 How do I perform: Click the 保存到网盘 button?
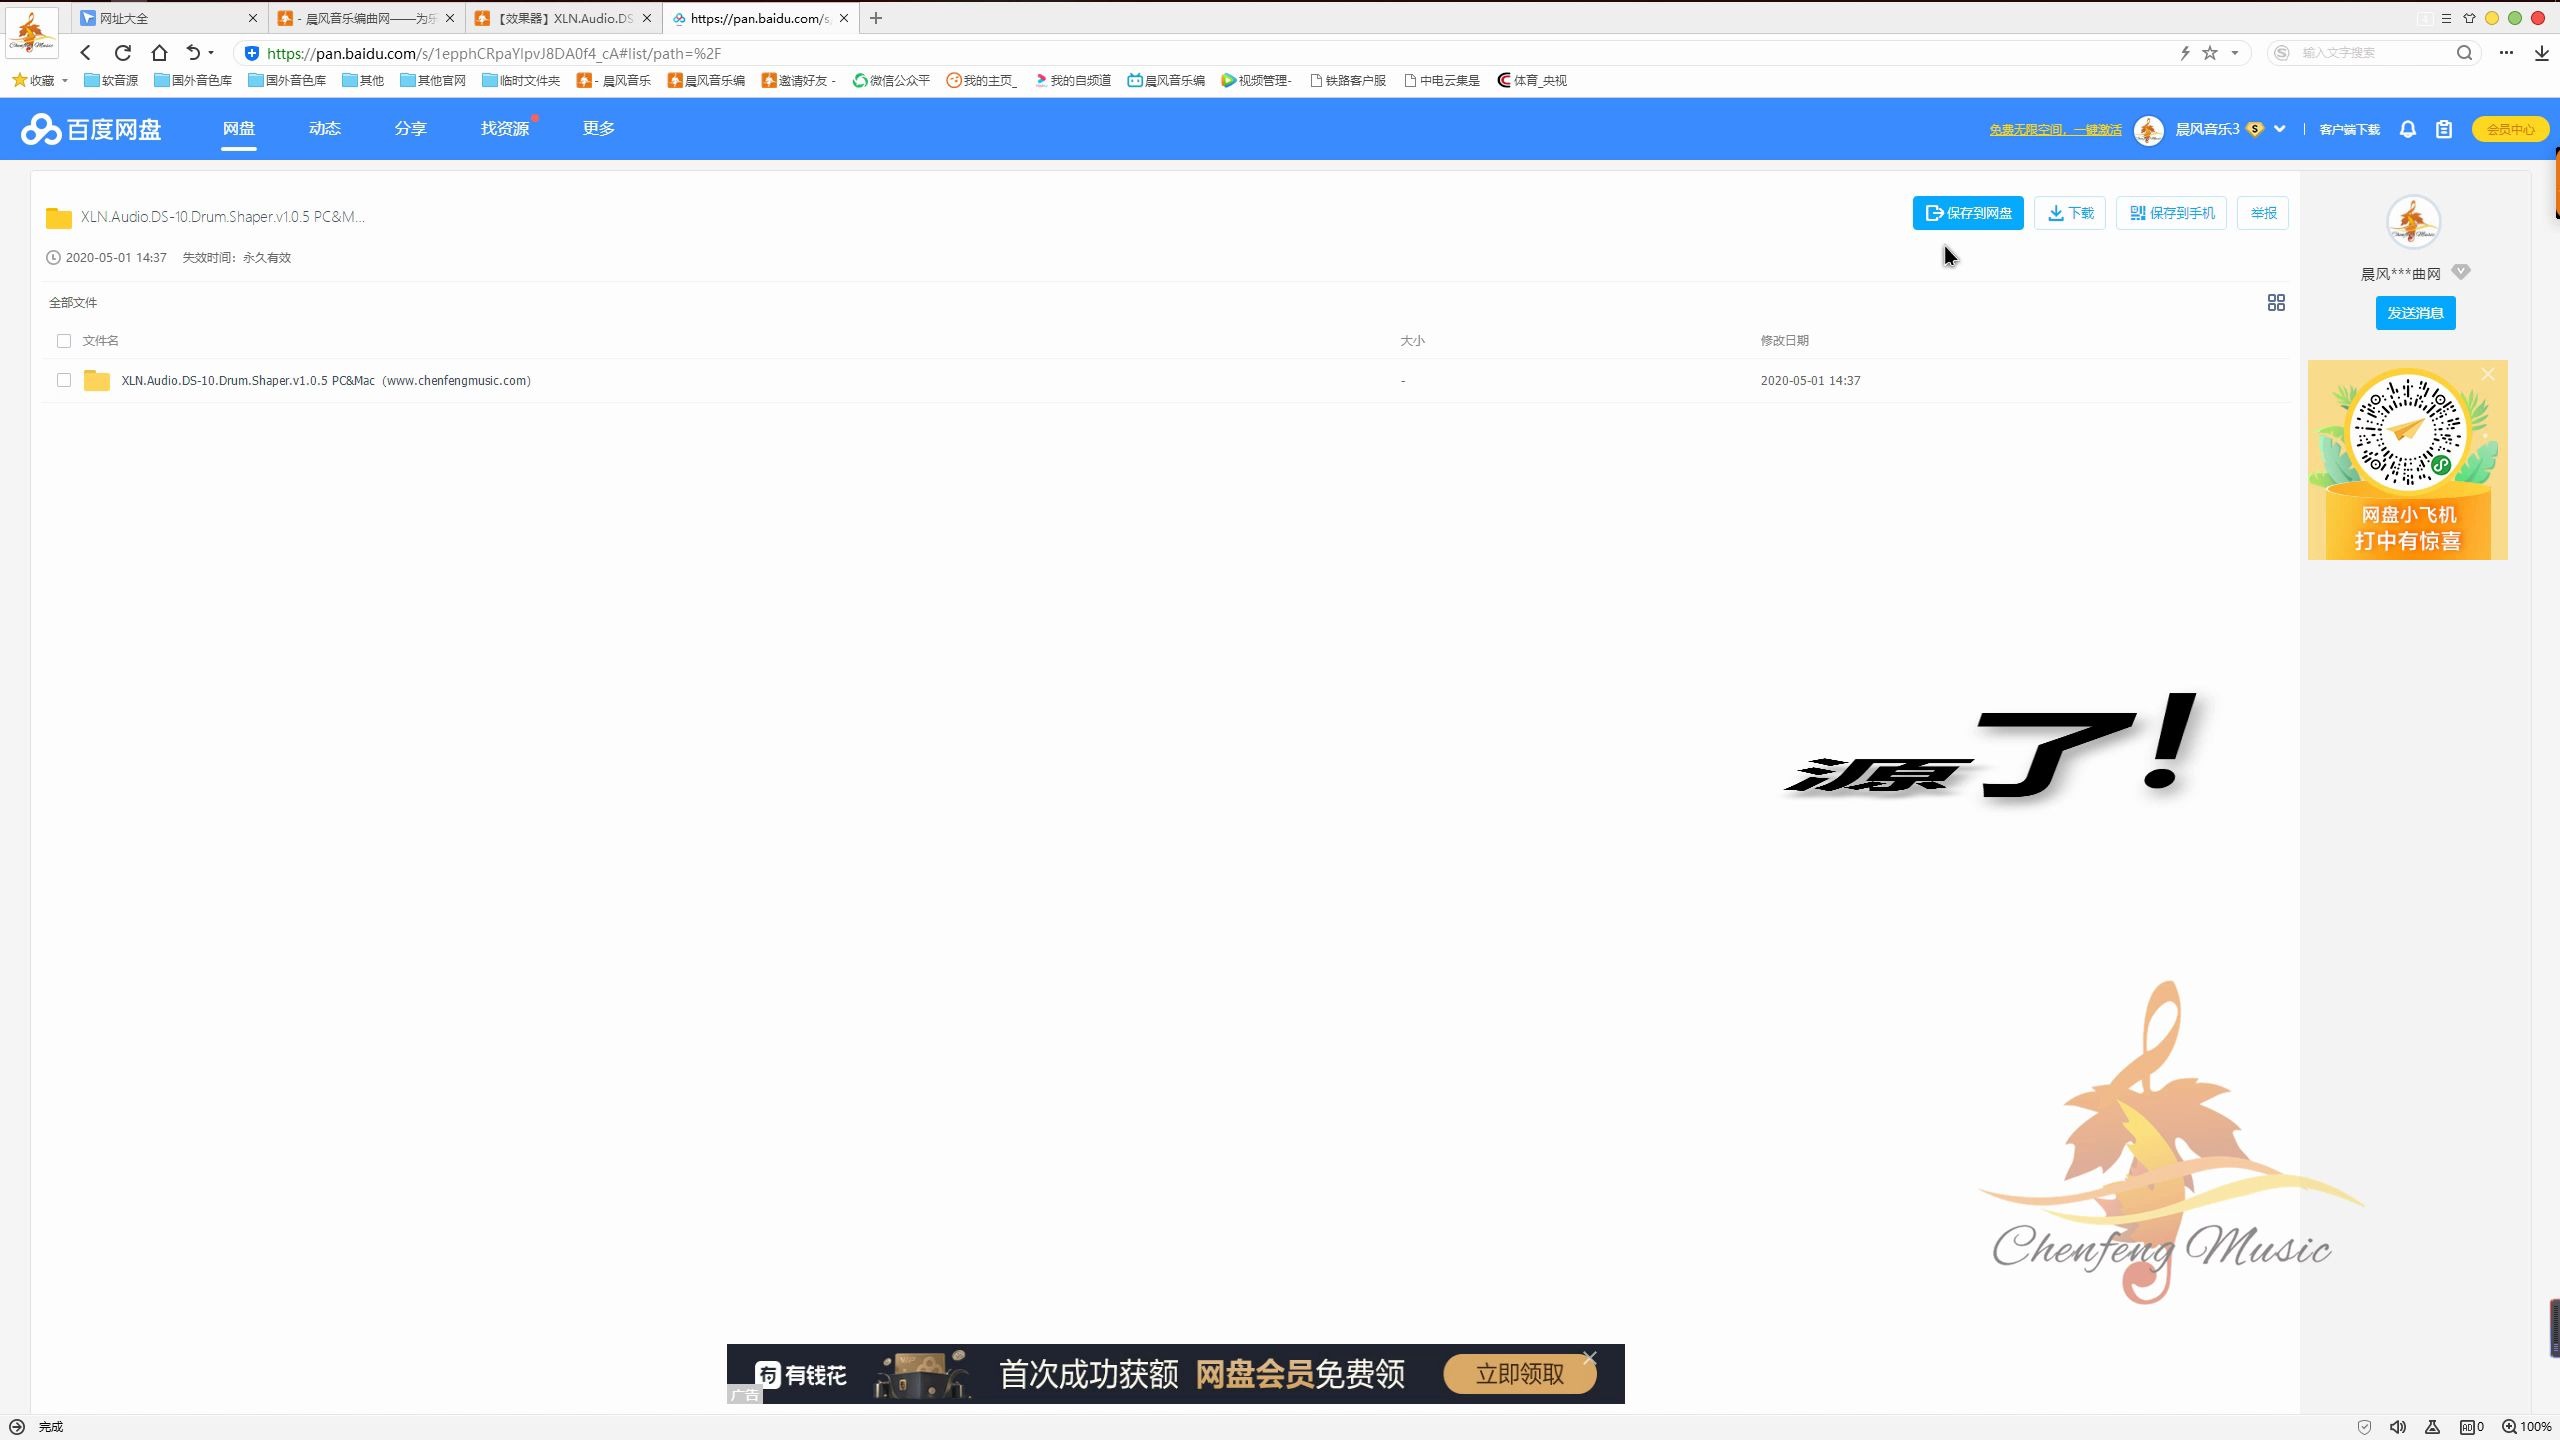(x=1968, y=213)
